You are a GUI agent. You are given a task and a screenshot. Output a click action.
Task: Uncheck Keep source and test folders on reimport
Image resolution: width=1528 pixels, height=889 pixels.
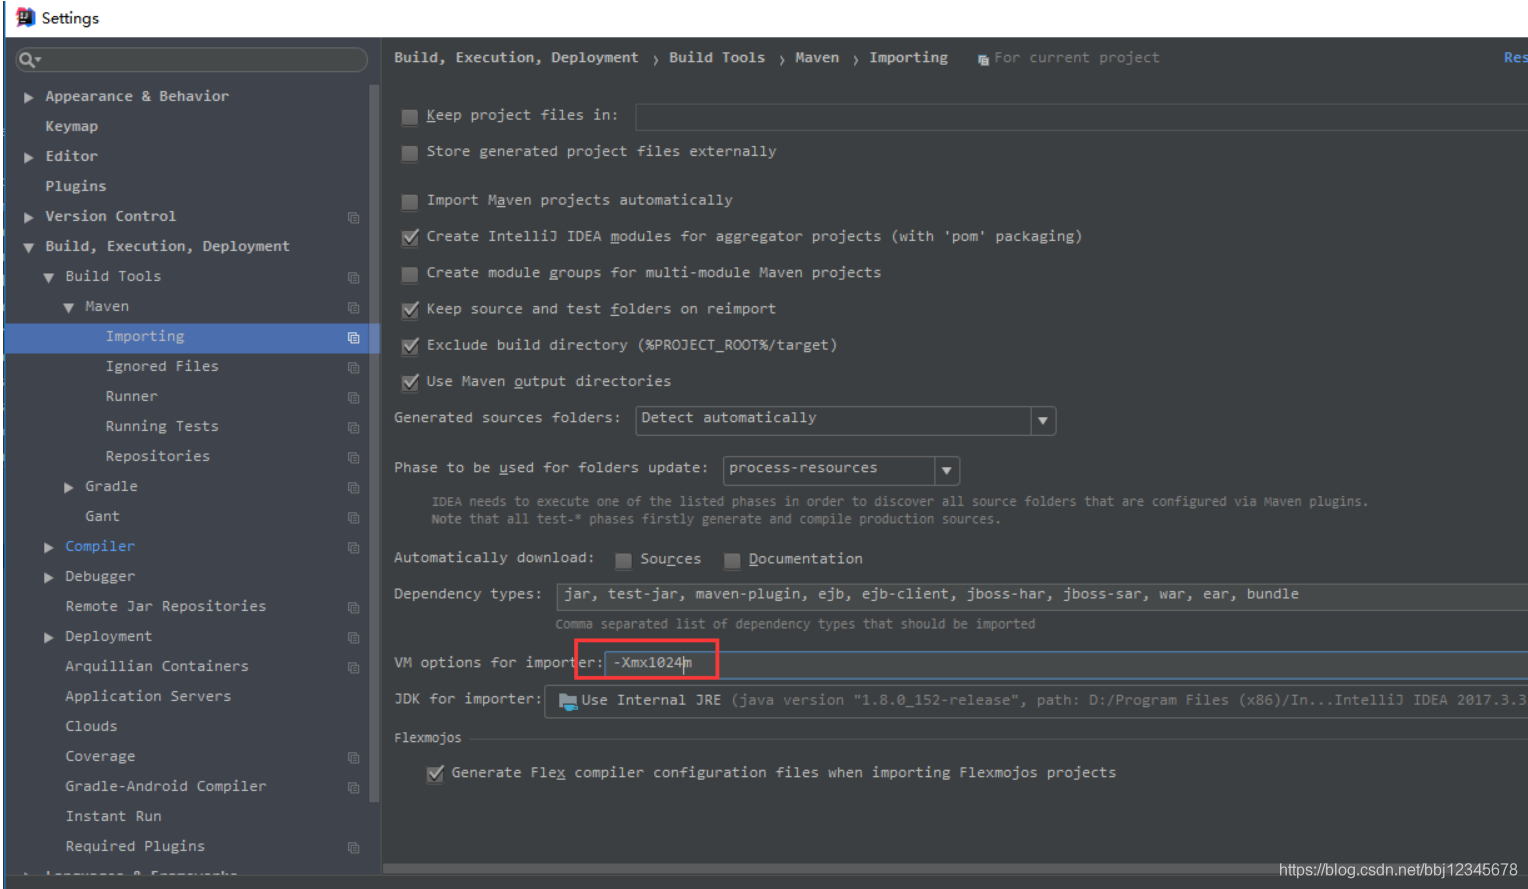(409, 310)
